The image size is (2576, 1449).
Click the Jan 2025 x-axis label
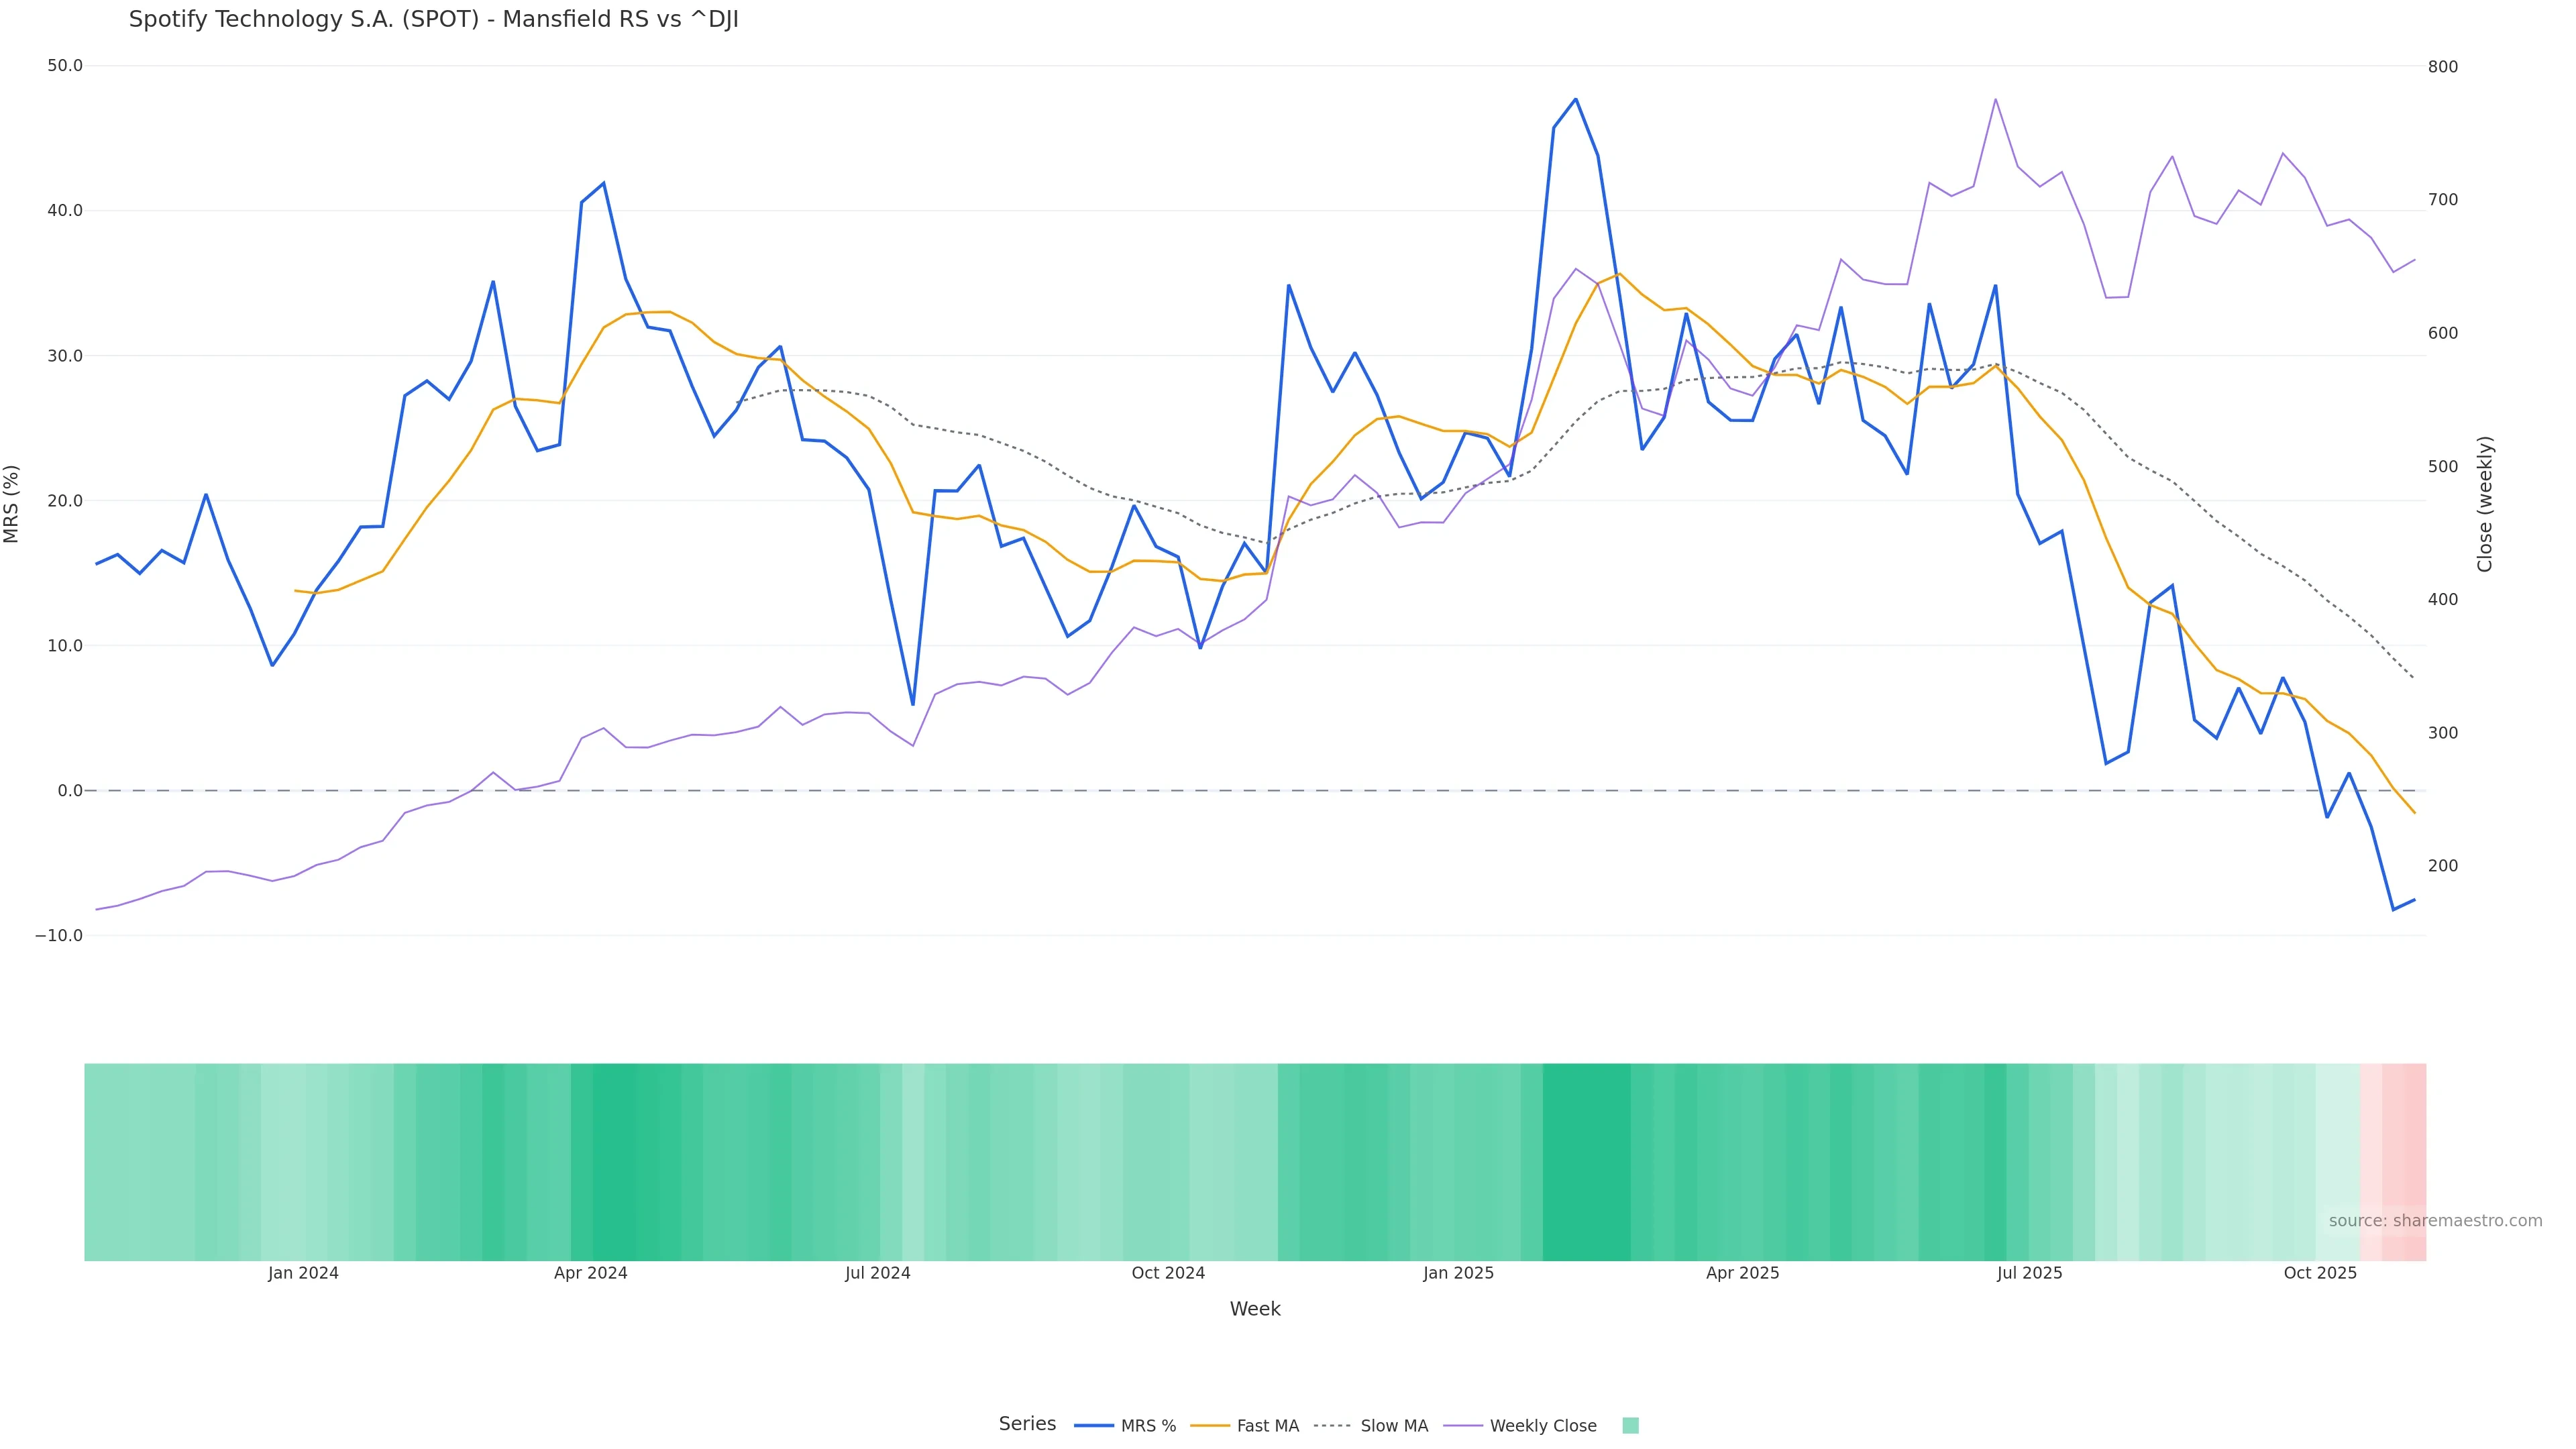pos(1458,1273)
